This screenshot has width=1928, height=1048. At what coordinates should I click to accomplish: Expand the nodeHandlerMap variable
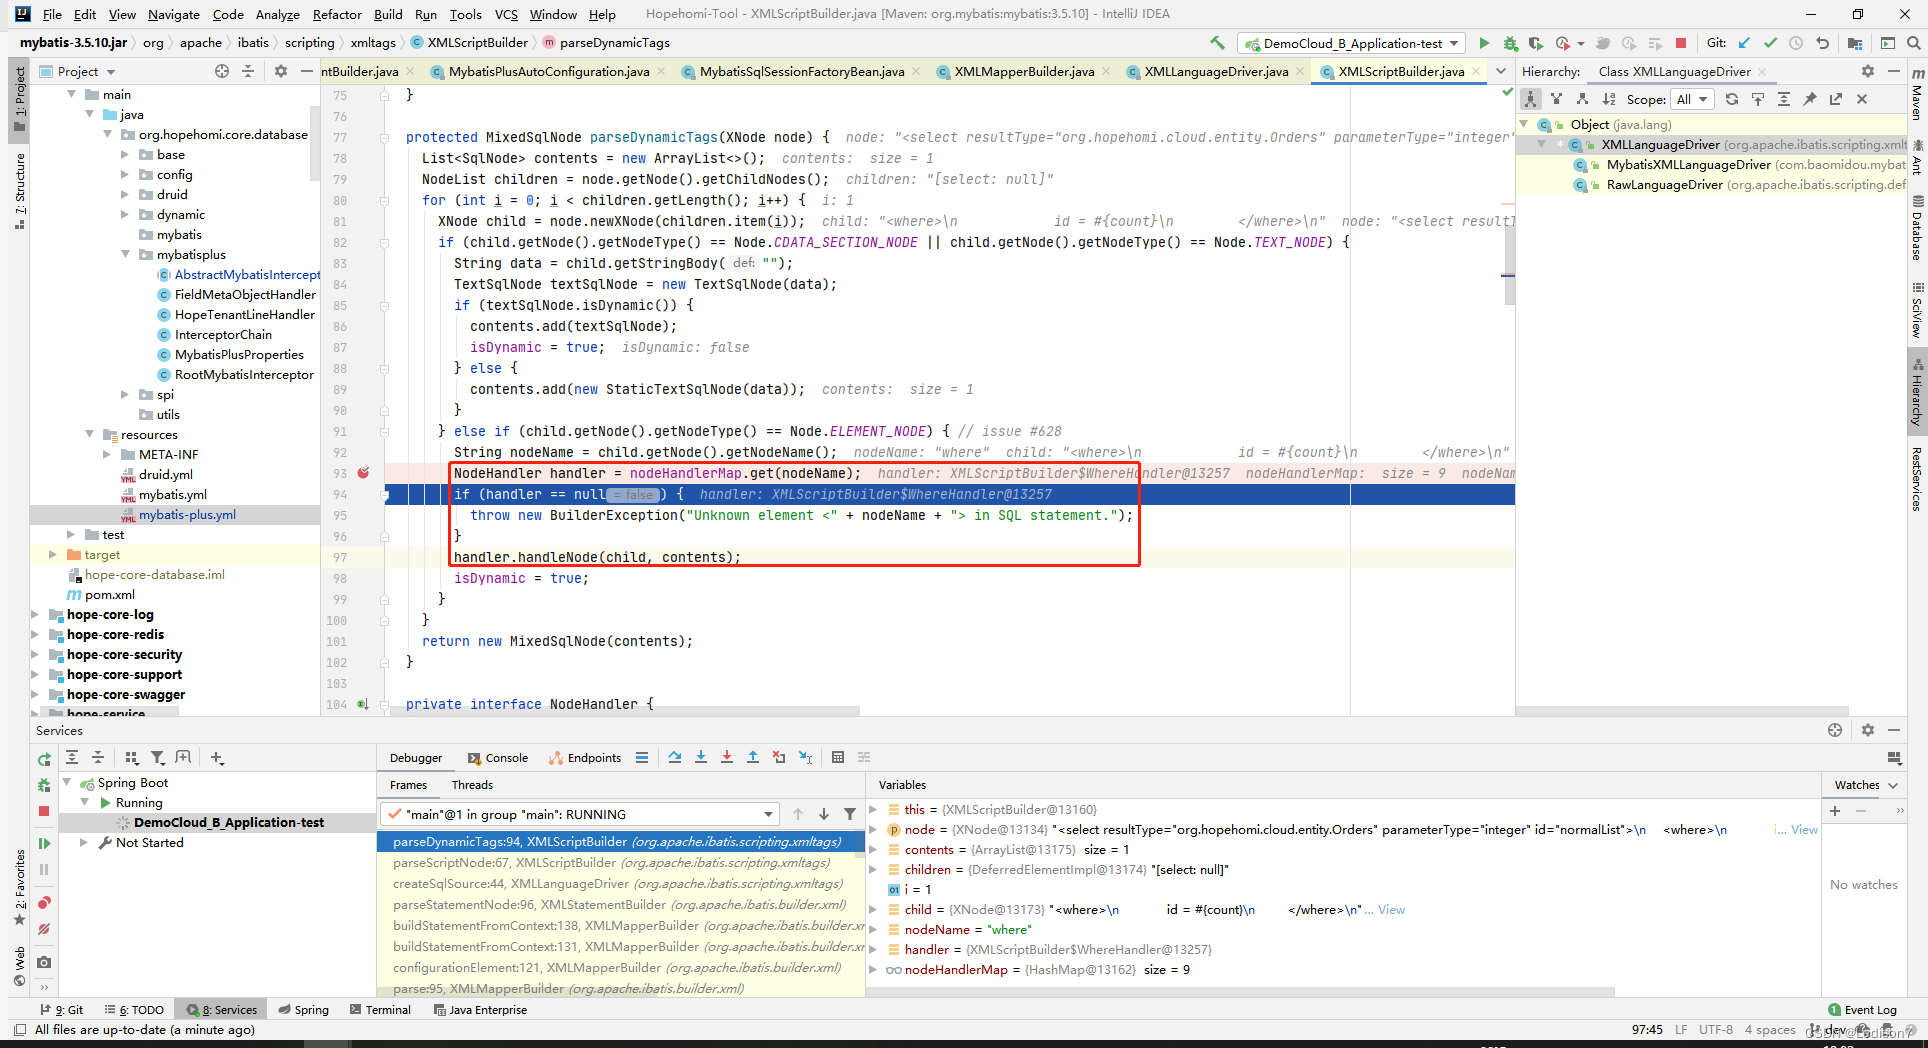pyautogui.click(x=873, y=970)
